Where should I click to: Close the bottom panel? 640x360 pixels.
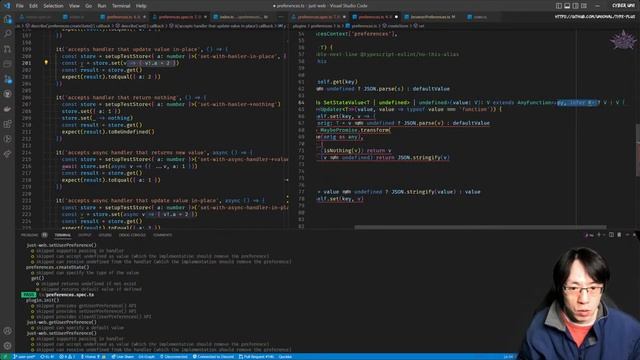(x=635, y=235)
